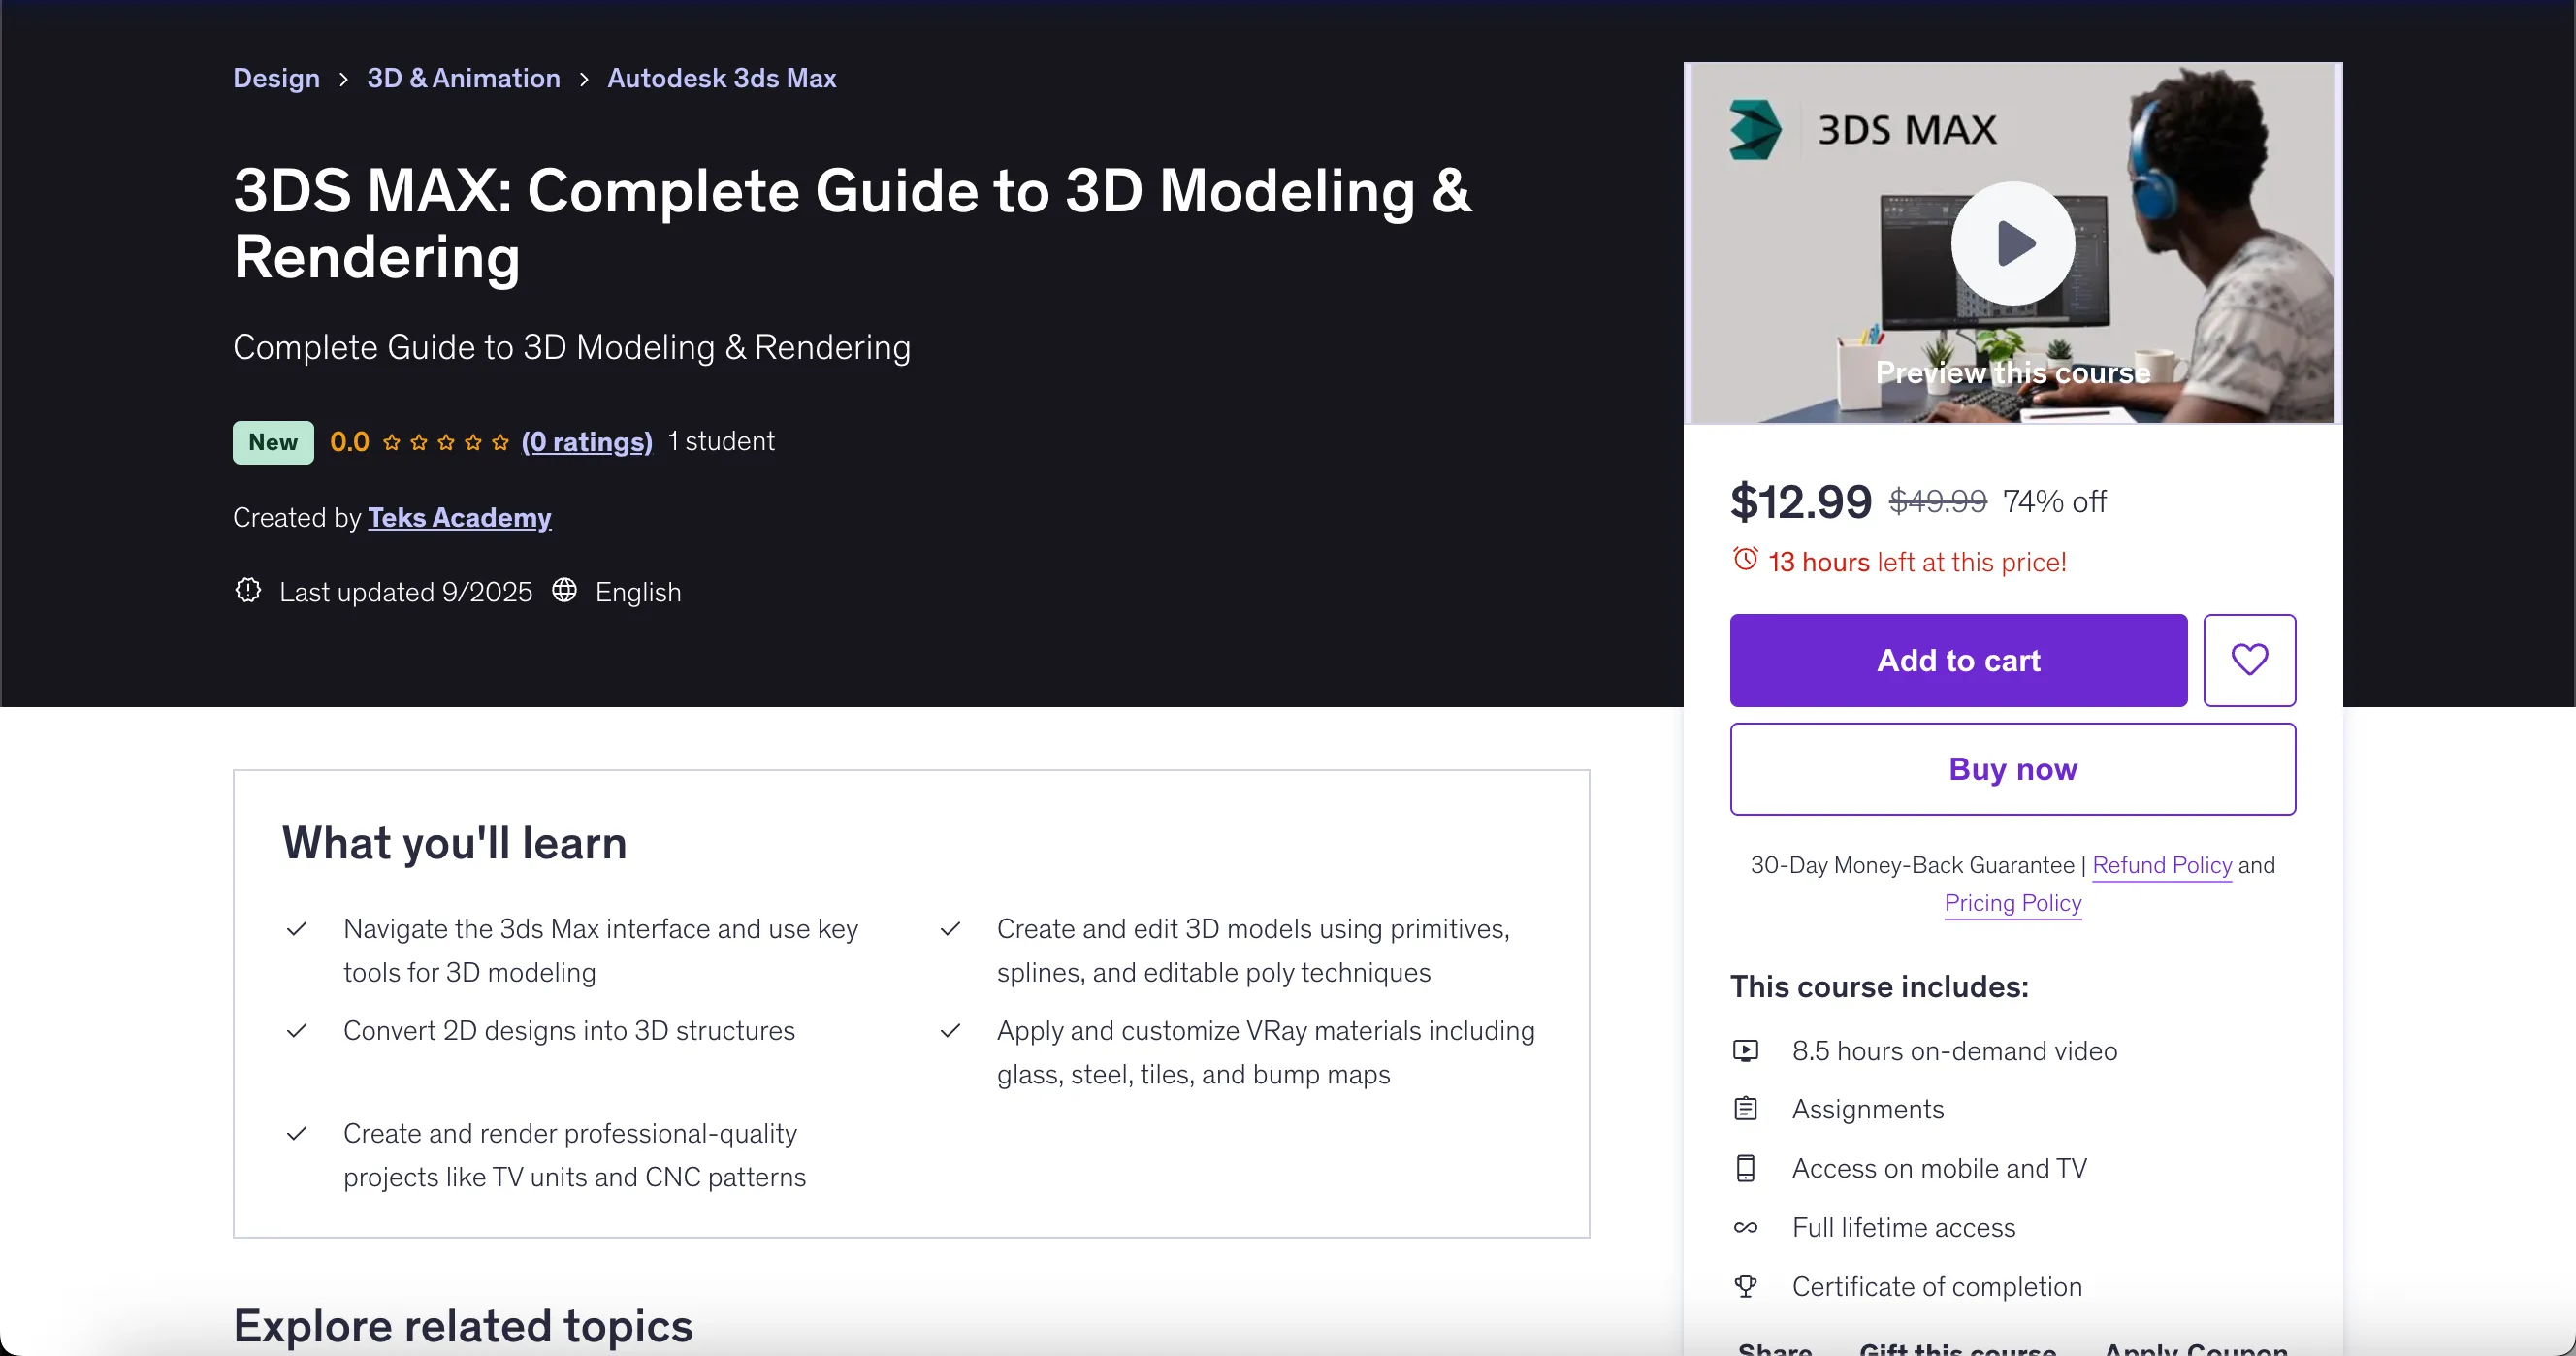
Task: Click the mobile phone icon beside Access
Action: point(1745,1168)
